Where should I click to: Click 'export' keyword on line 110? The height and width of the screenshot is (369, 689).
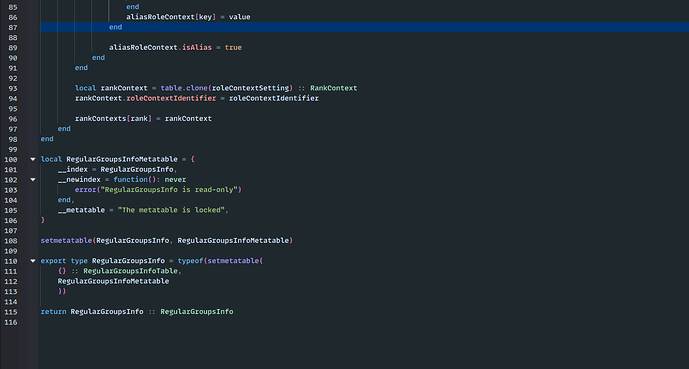tap(53, 261)
